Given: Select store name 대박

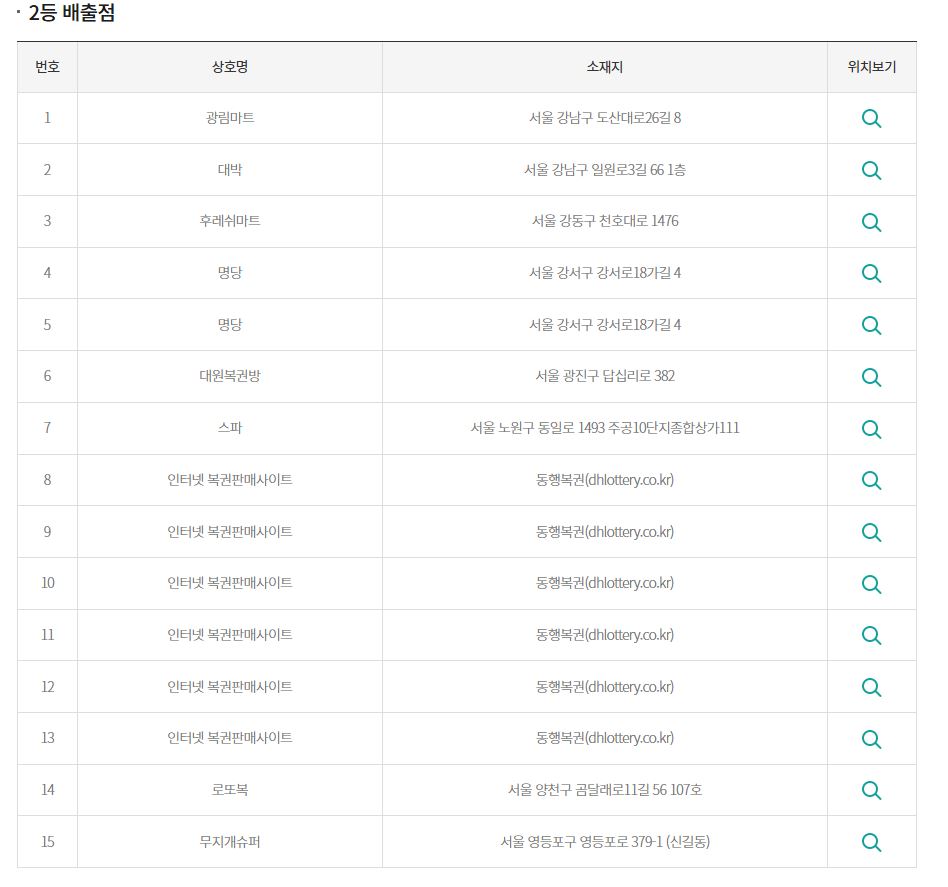Looking at the screenshot, I should [230, 170].
